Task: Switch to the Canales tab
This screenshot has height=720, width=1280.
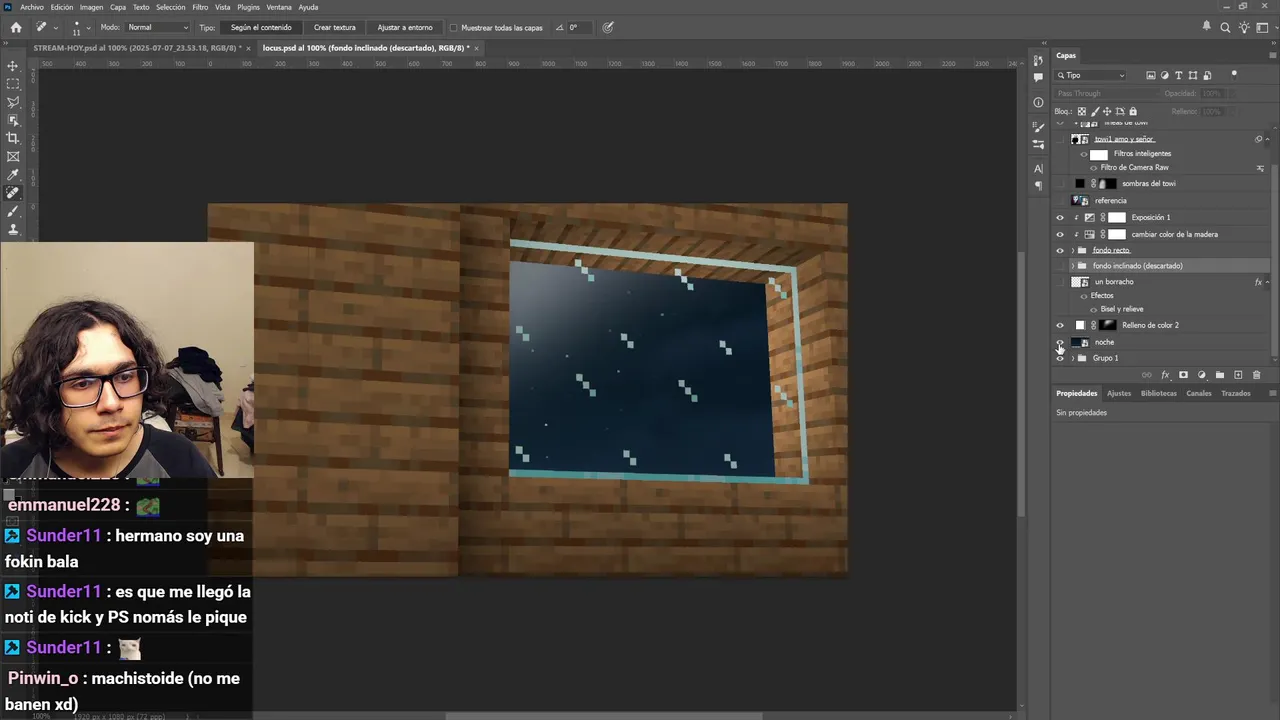Action: pyautogui.click(x=1198, y=393)
